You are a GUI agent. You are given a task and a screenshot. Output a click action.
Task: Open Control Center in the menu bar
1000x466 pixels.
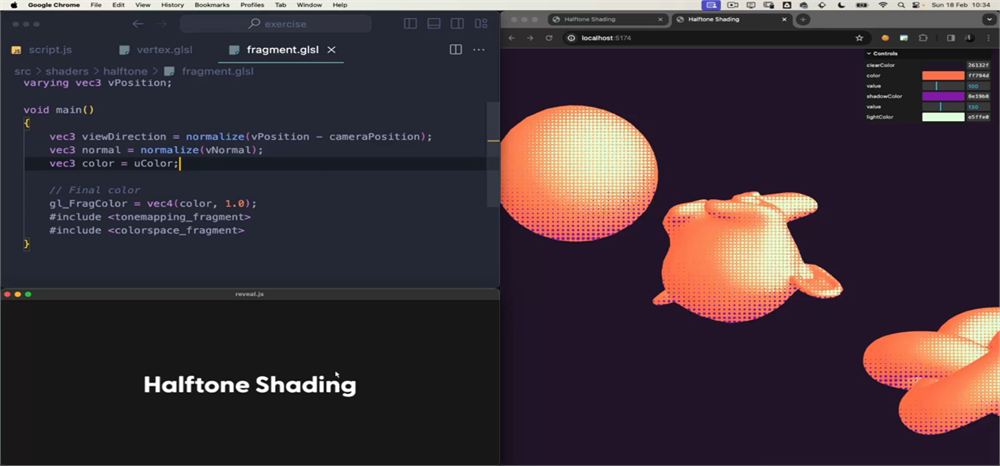click(x=916, y=4)
